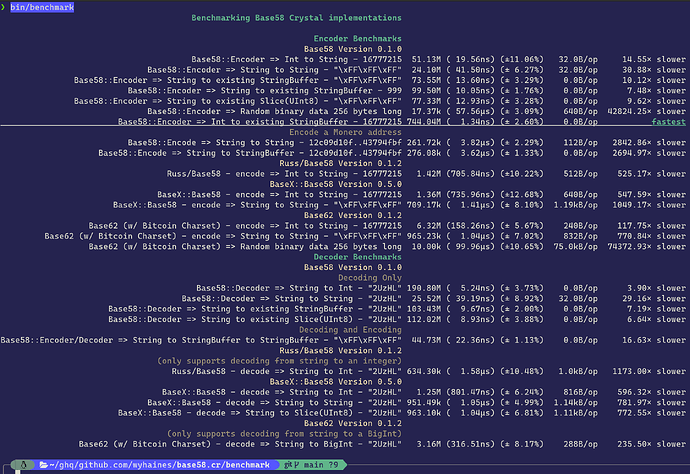Click the 1.11kB/op memory value
690x474 pixels.
576,413
